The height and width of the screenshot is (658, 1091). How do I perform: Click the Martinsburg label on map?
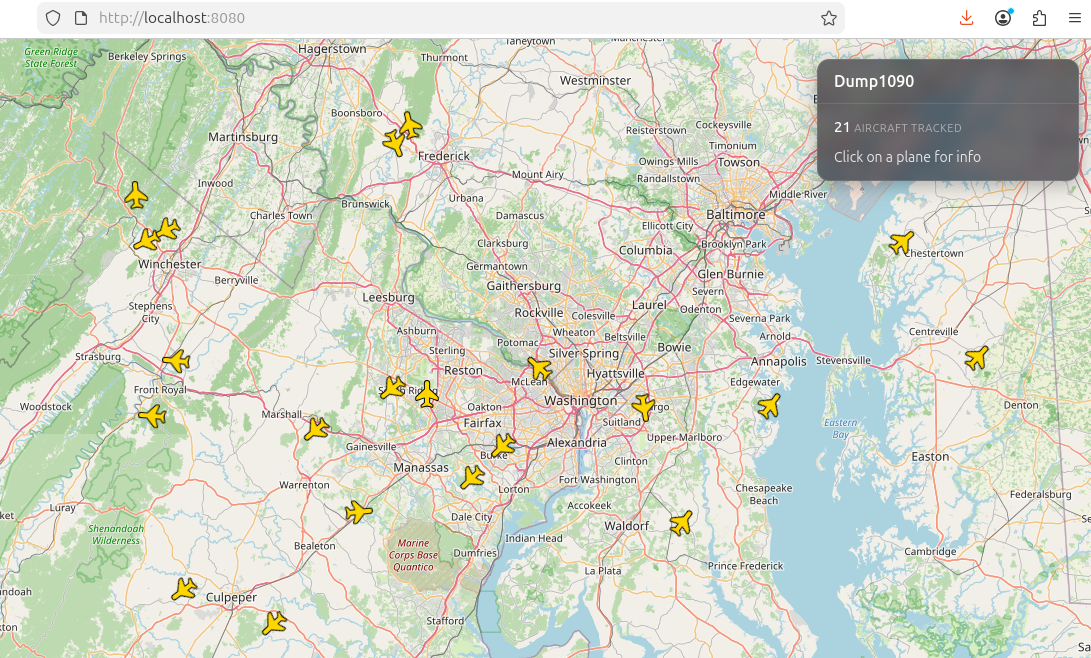pos(243,137)
